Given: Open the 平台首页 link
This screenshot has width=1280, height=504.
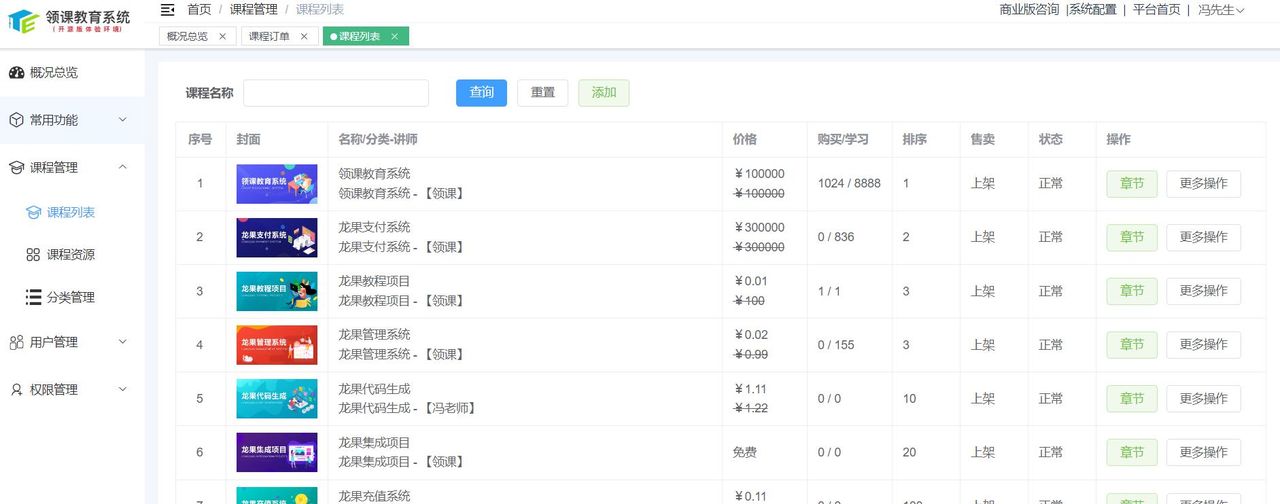Looking at the screenshot, I should pyautogui.click(x=1157, y=10).
